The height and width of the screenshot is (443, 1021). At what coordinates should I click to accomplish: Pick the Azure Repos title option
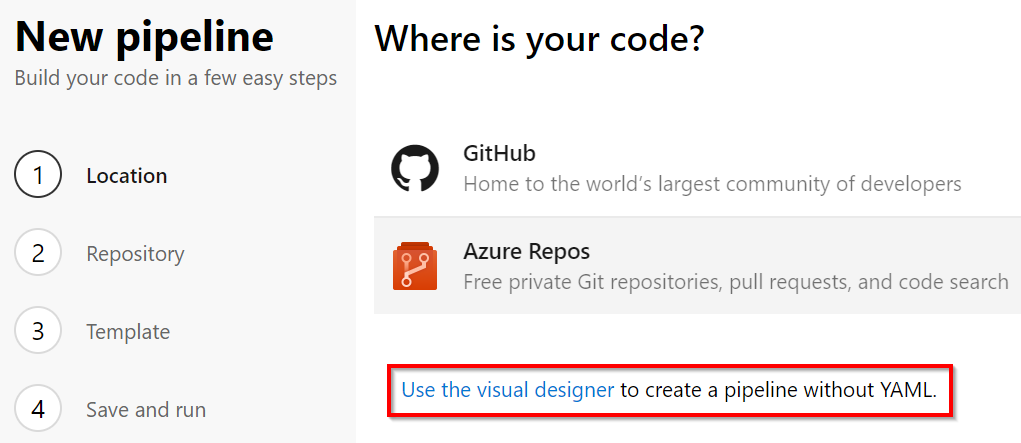[x=527, y=251]
